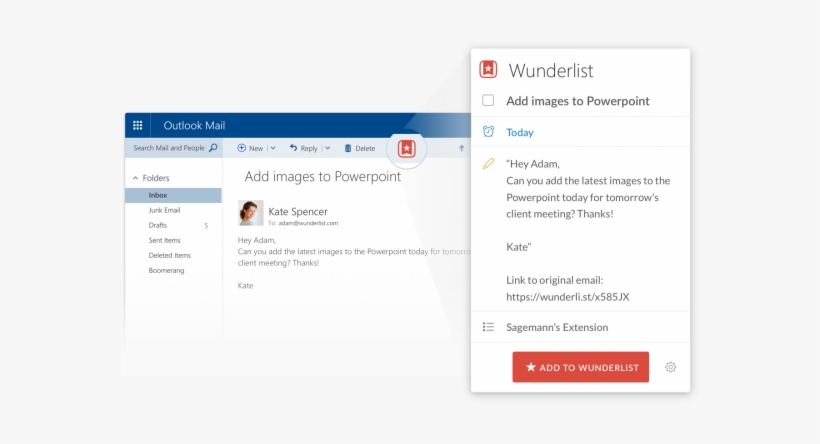
Task: Click the search magnifier icon
Action: pos(213,148)
